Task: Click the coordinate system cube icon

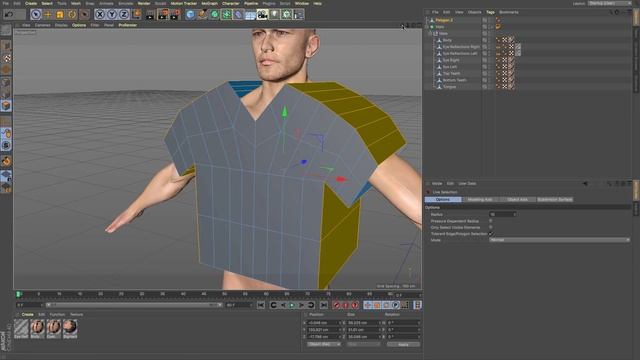Action: 137,15
